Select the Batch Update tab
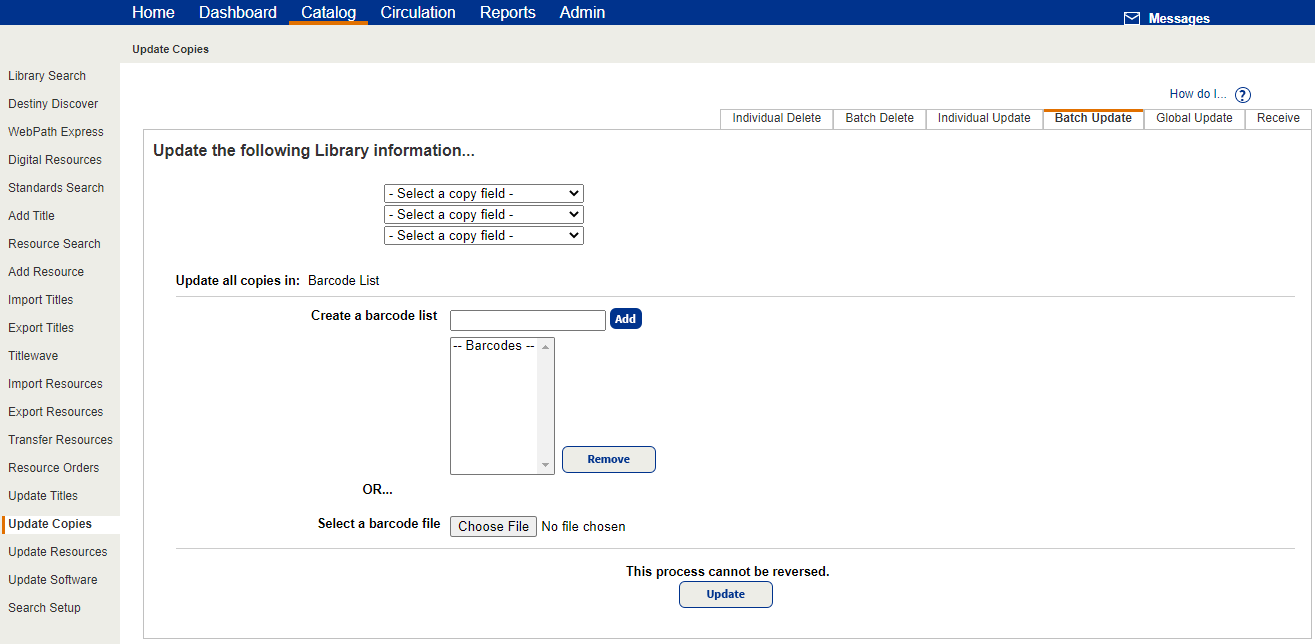1315x644 pixels. coord(1093,119)
